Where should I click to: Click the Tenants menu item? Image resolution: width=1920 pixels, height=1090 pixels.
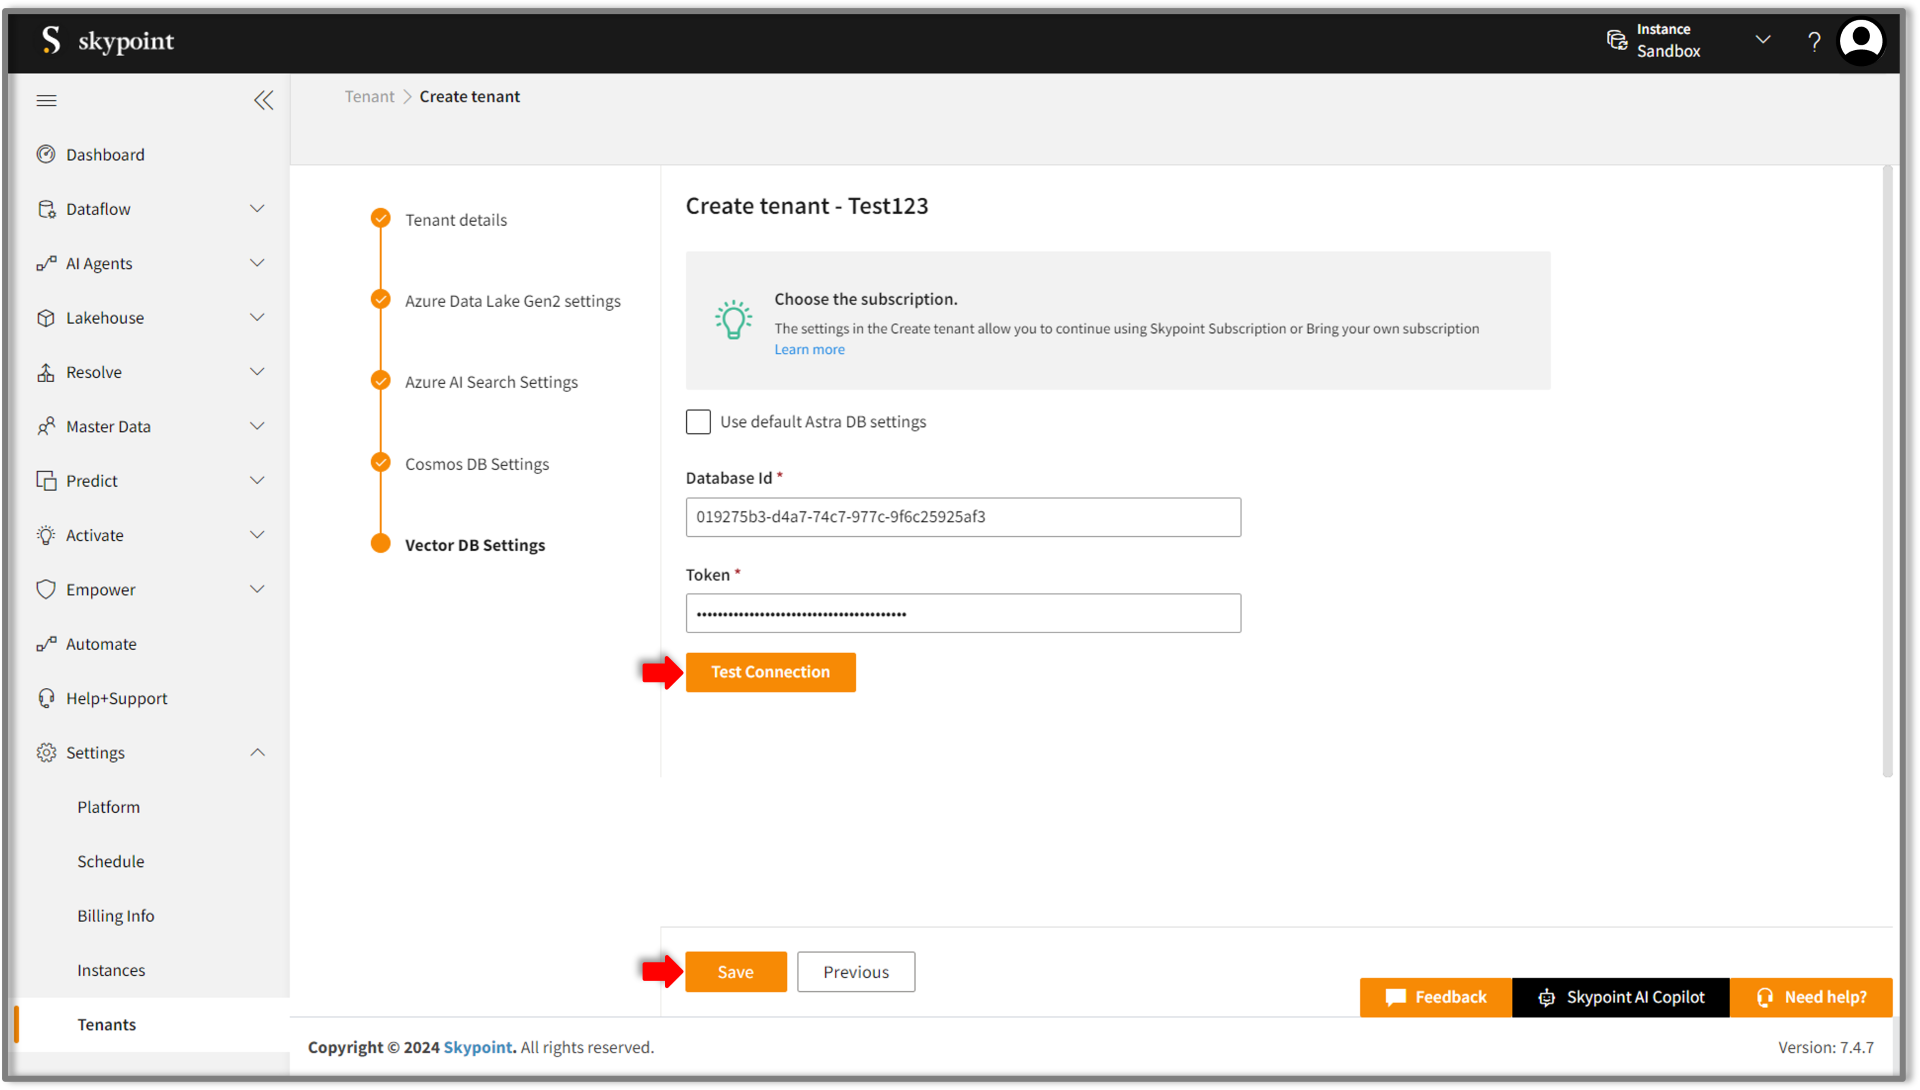pos(105,1024)
